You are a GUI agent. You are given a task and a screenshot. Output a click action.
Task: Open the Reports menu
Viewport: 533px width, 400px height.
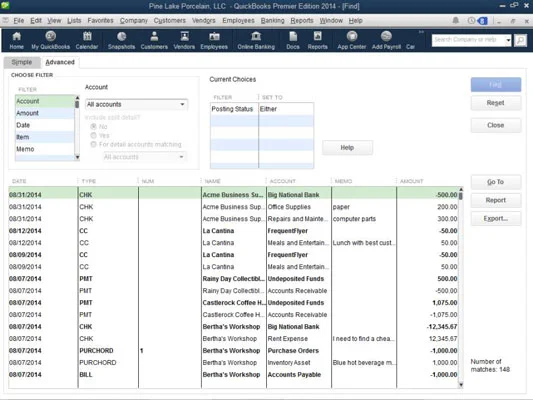pyautogui.click(x=302, y=21)
